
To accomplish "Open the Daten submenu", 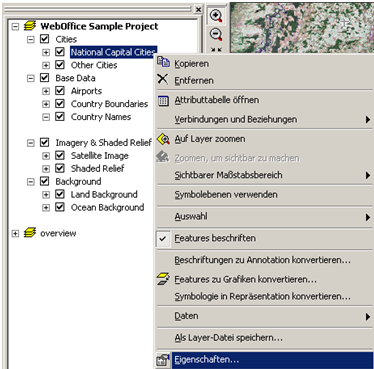I will pos(265,316).
